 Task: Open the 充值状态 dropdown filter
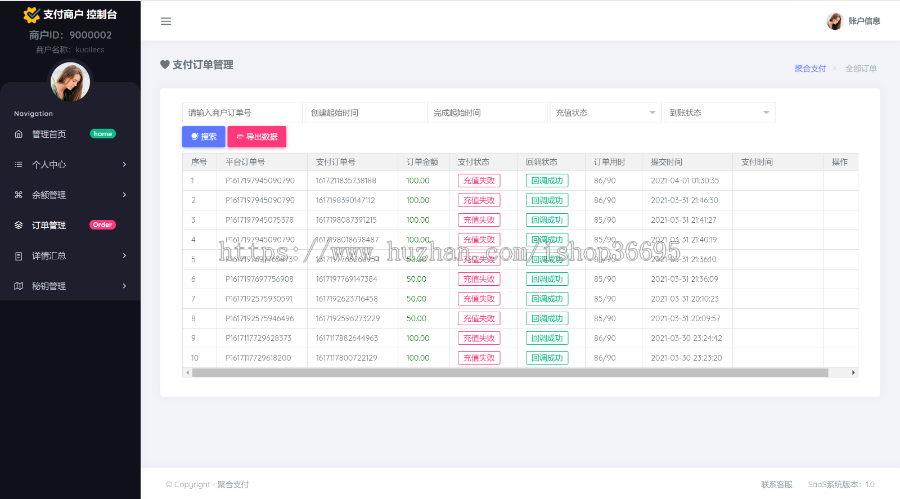point(604,113)
